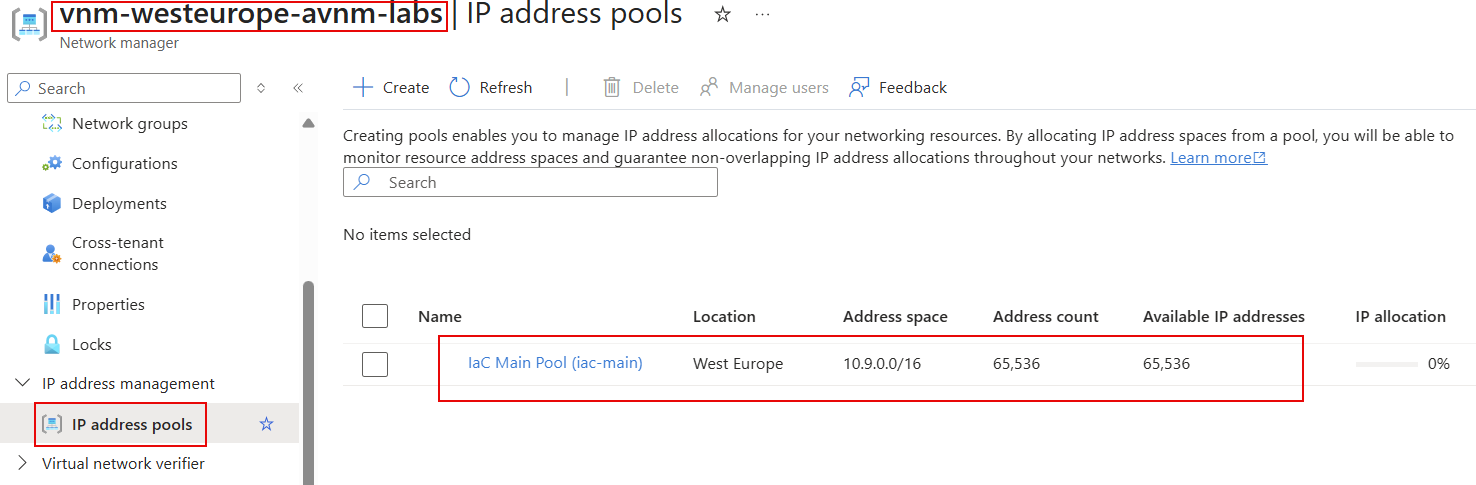Click the Delete button label

point(656,88)
